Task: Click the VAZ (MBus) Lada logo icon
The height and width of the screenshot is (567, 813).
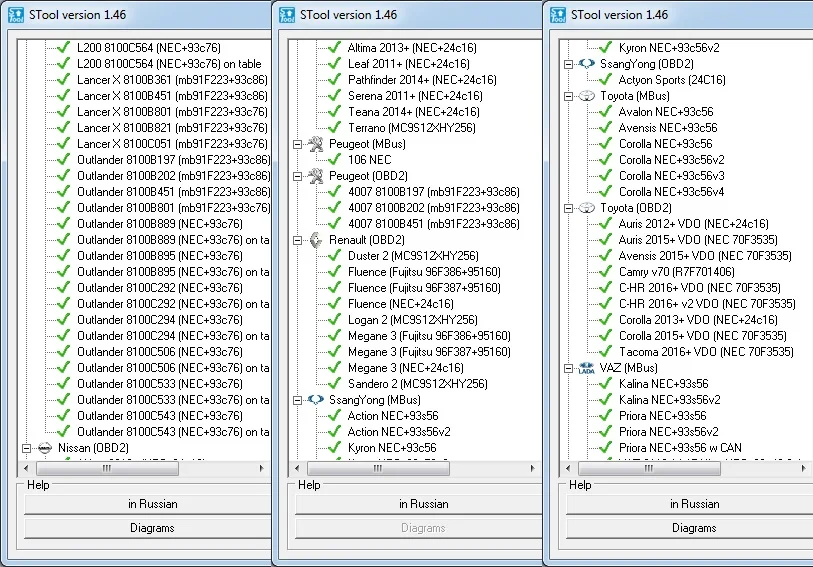Action: (586, 368)
